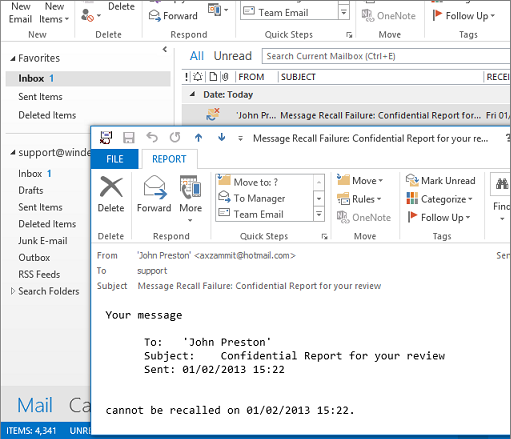The width and height of the screenshot is (511, 439).
Task: Collapse the folder pane with arrow
Action: (x=165, y=49)
